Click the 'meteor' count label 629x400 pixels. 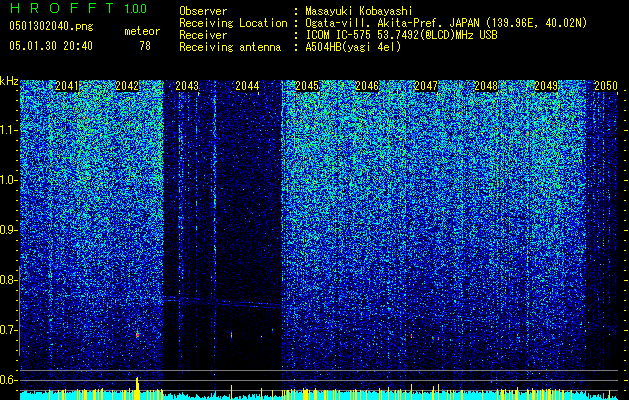point(142,31)
